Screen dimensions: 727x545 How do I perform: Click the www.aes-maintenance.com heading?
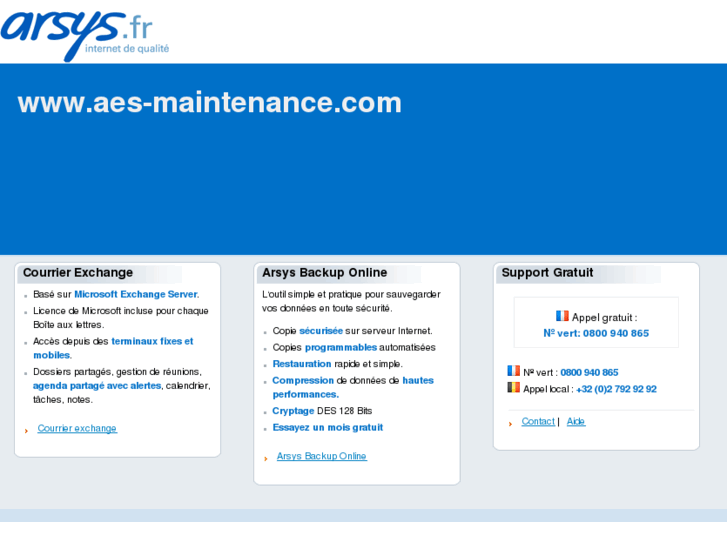[210, 103]
